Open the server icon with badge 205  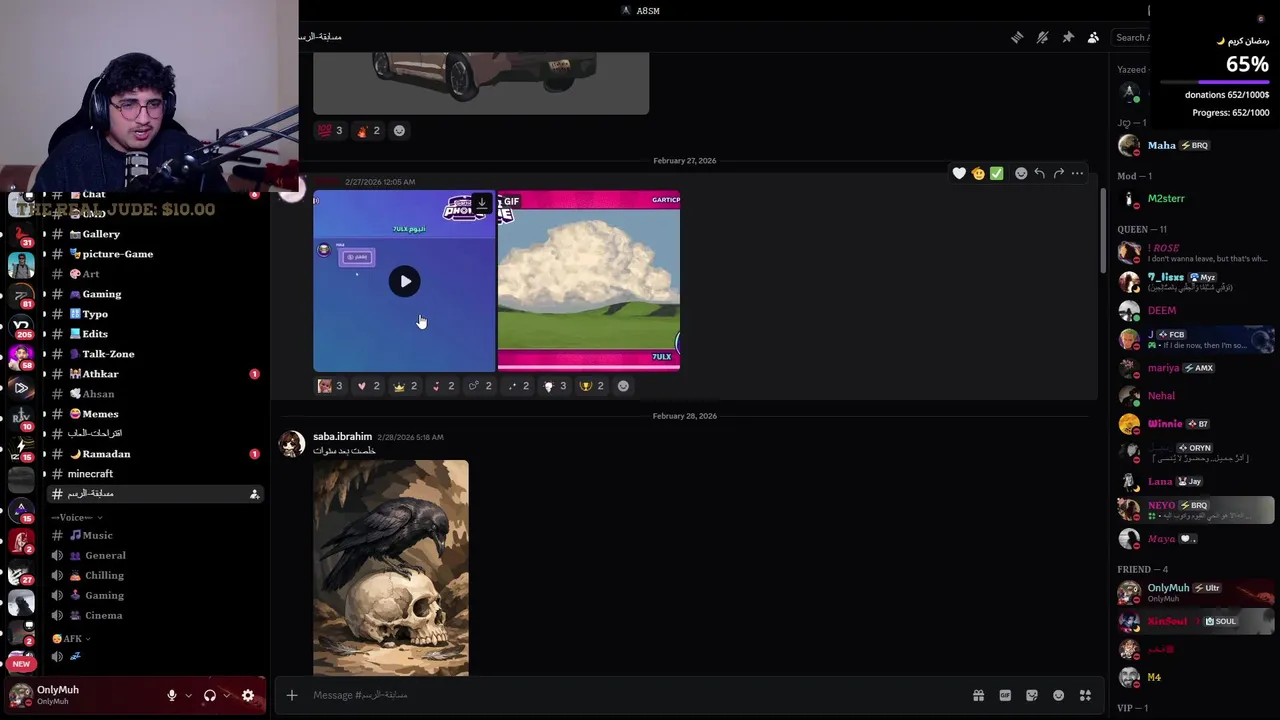(x=21, y=327)
